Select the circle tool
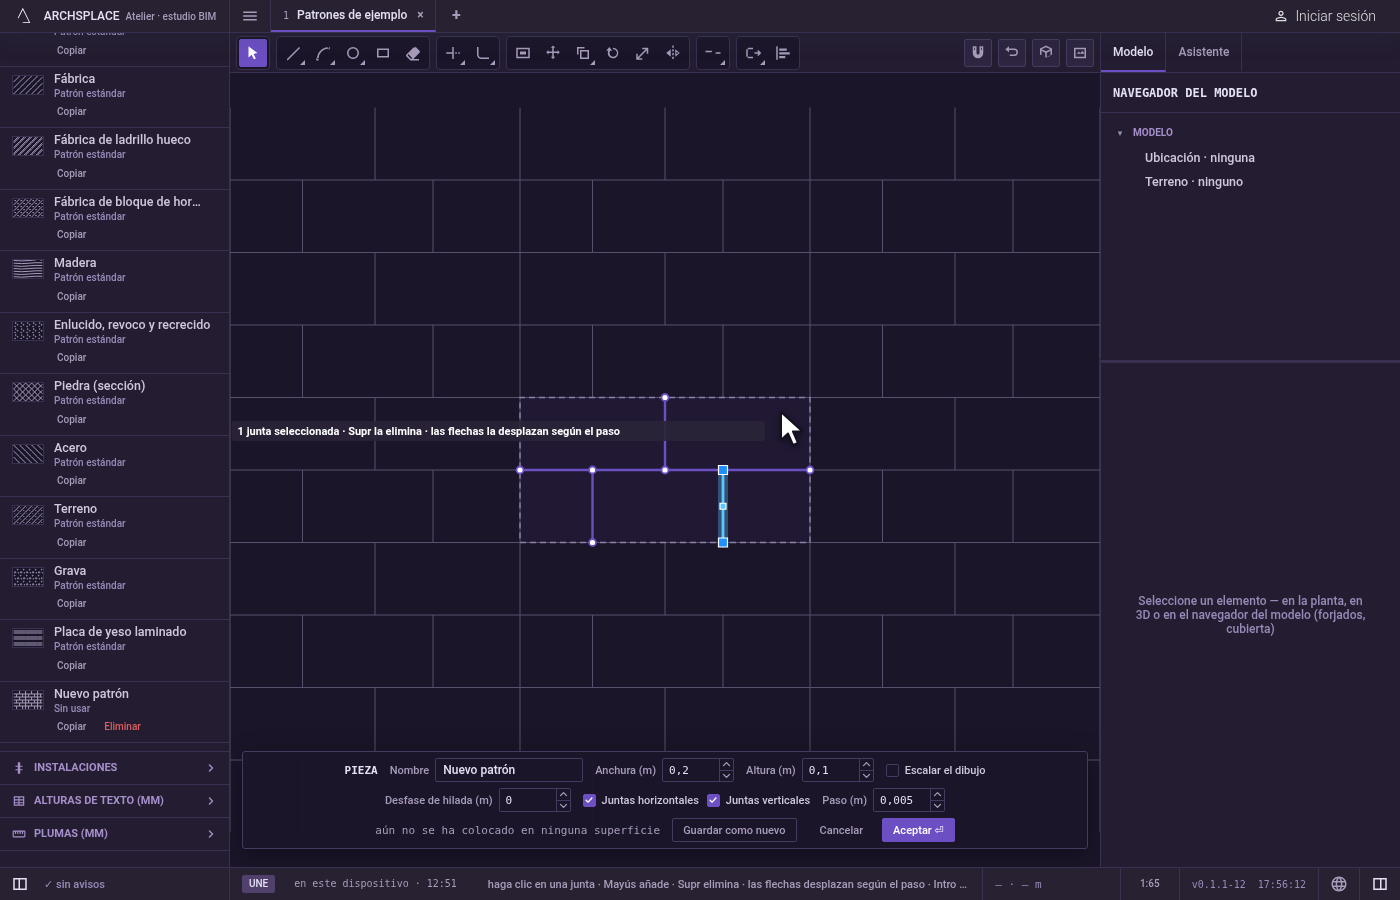This screenshot has height=900, width=1400. [x=353, y=53]
